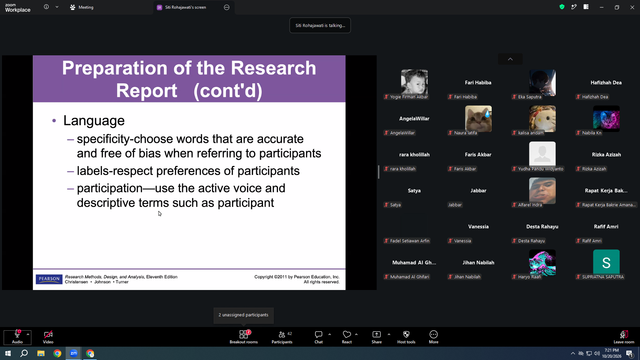Open Windows taskbar search
Image resolution: width=640 pixels, height=360 pixels.
(24, 353)
